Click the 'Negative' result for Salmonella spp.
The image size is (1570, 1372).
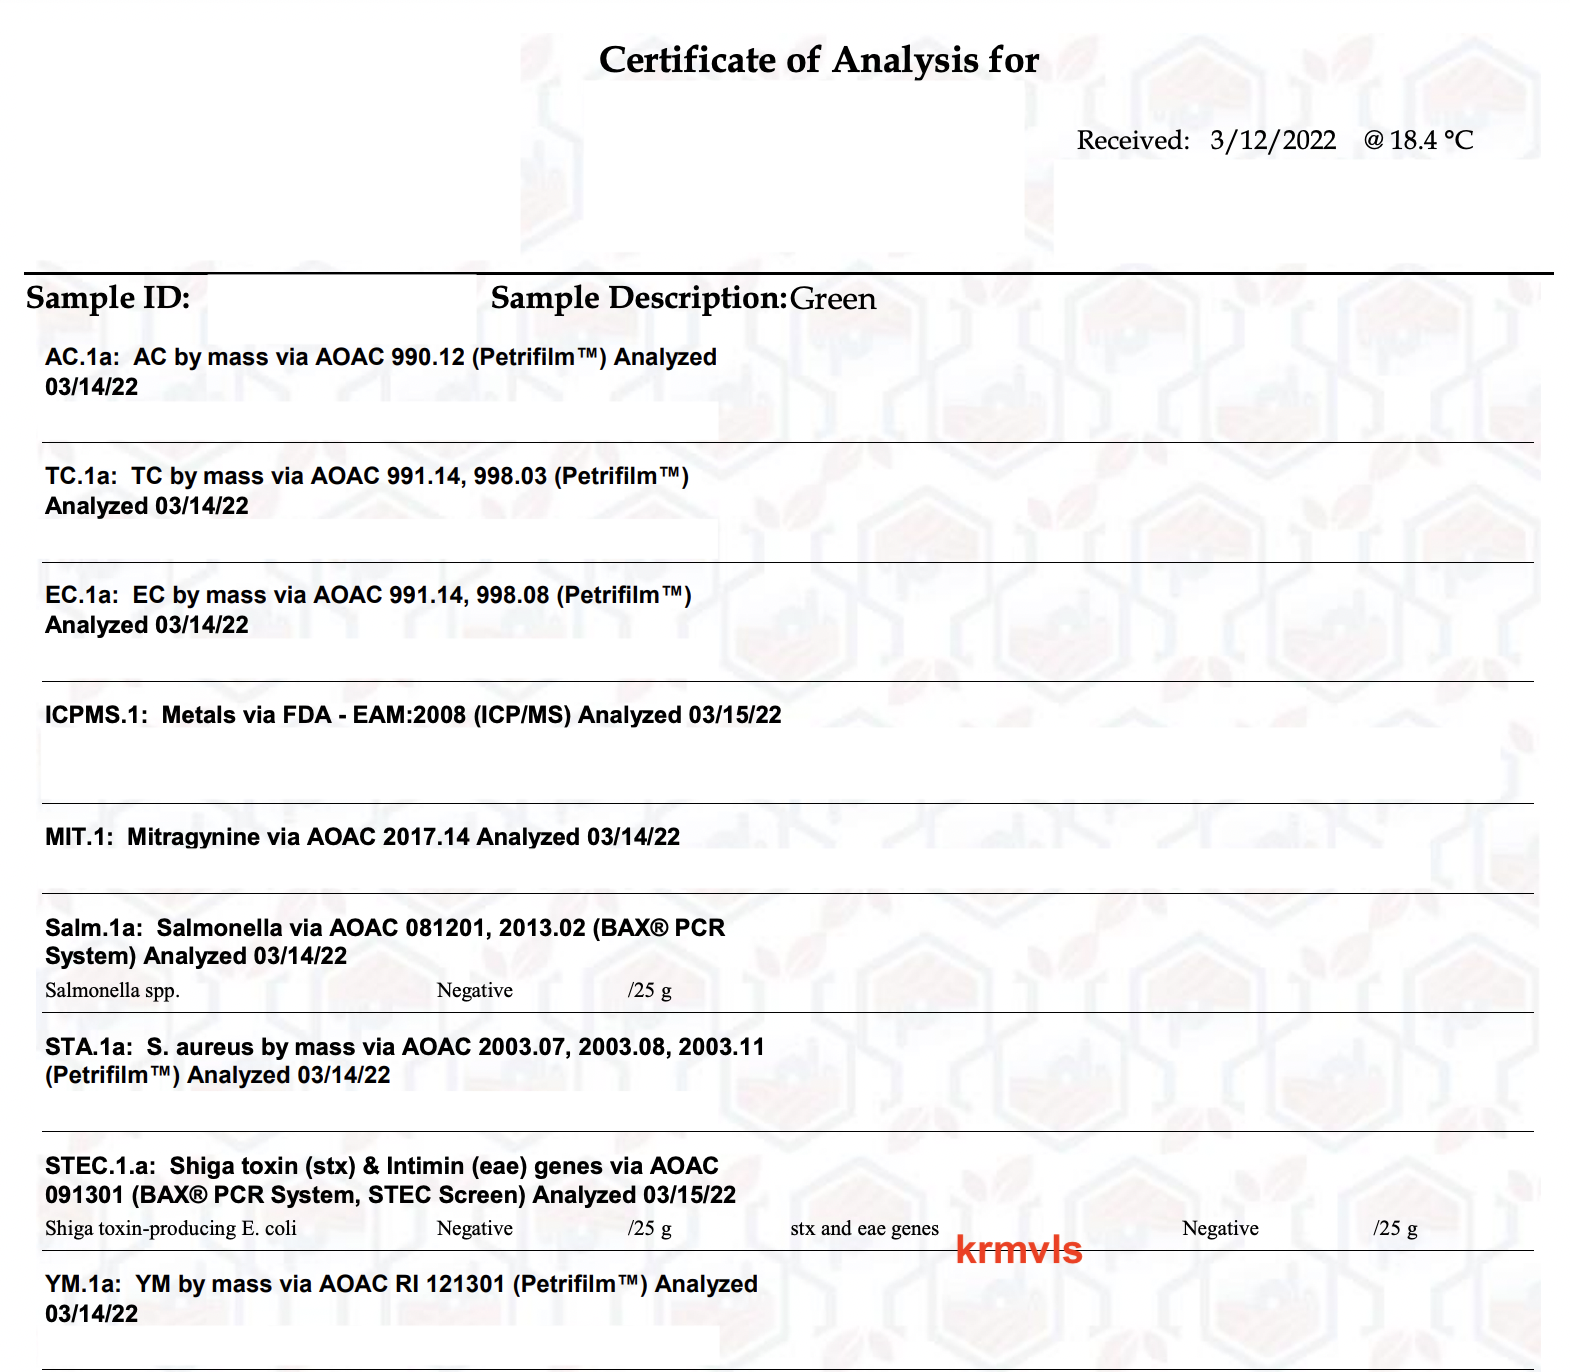[475, 990]
